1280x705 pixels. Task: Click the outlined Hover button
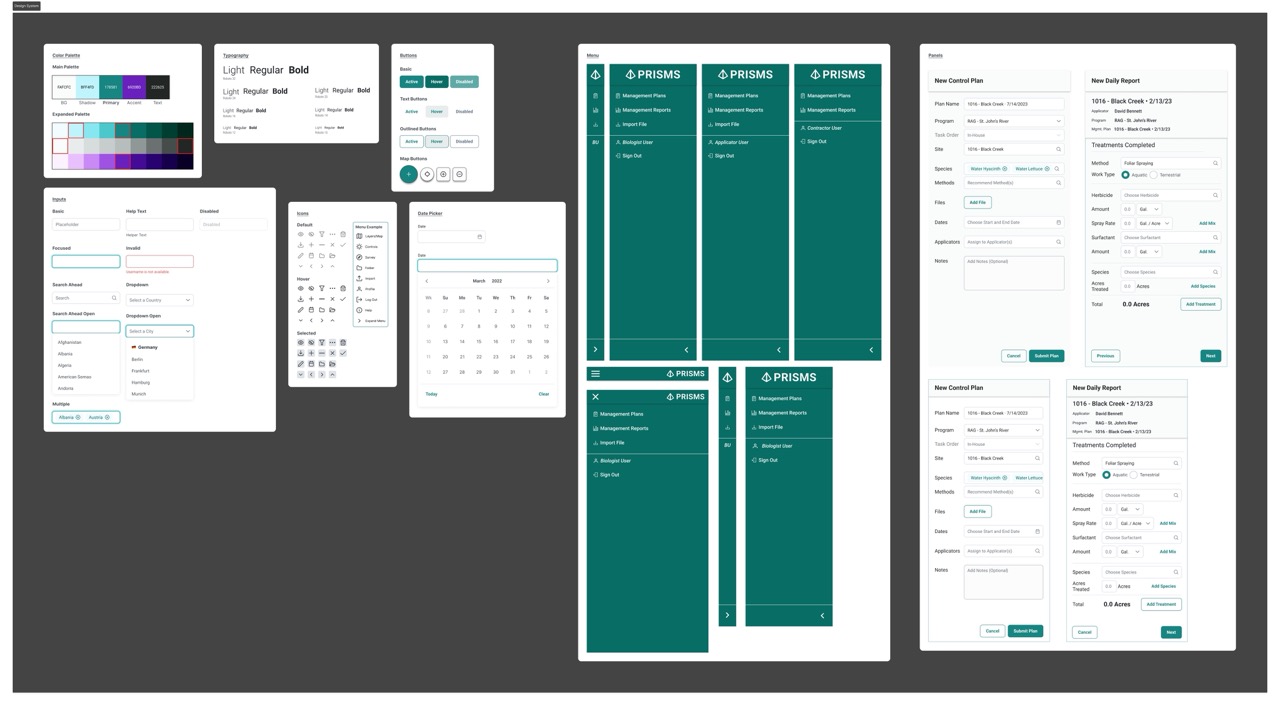coord(437,142)
